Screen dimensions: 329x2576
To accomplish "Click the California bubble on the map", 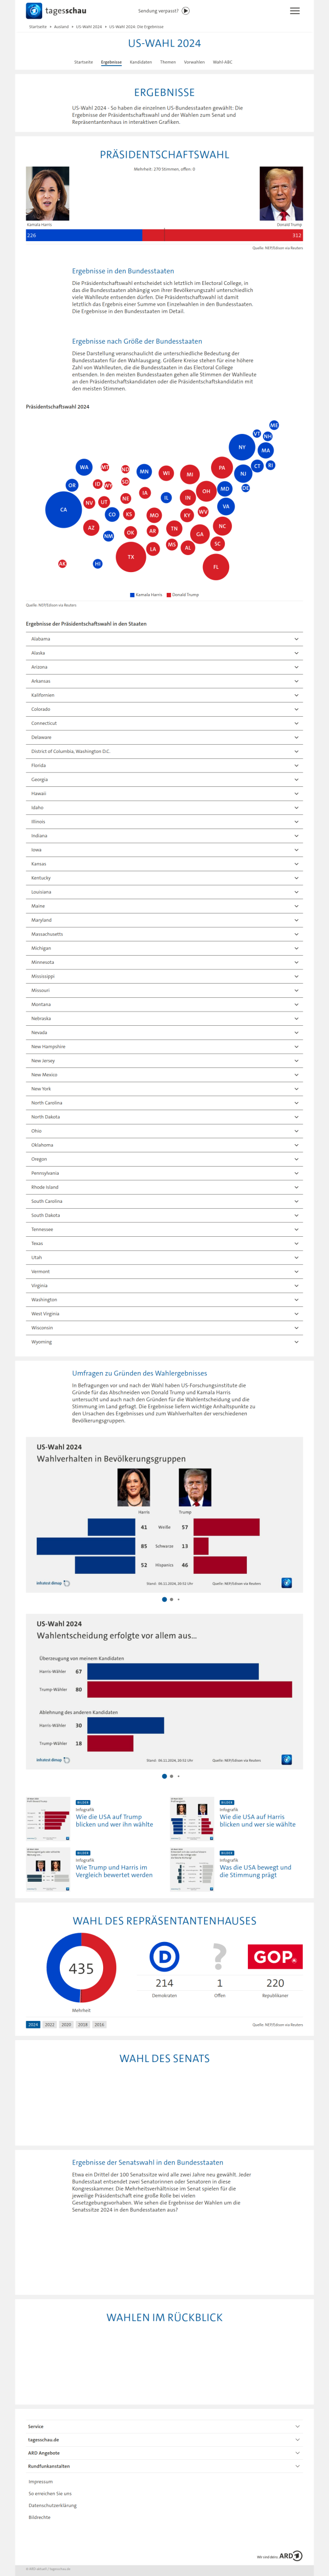I will (x=63, y=510).
